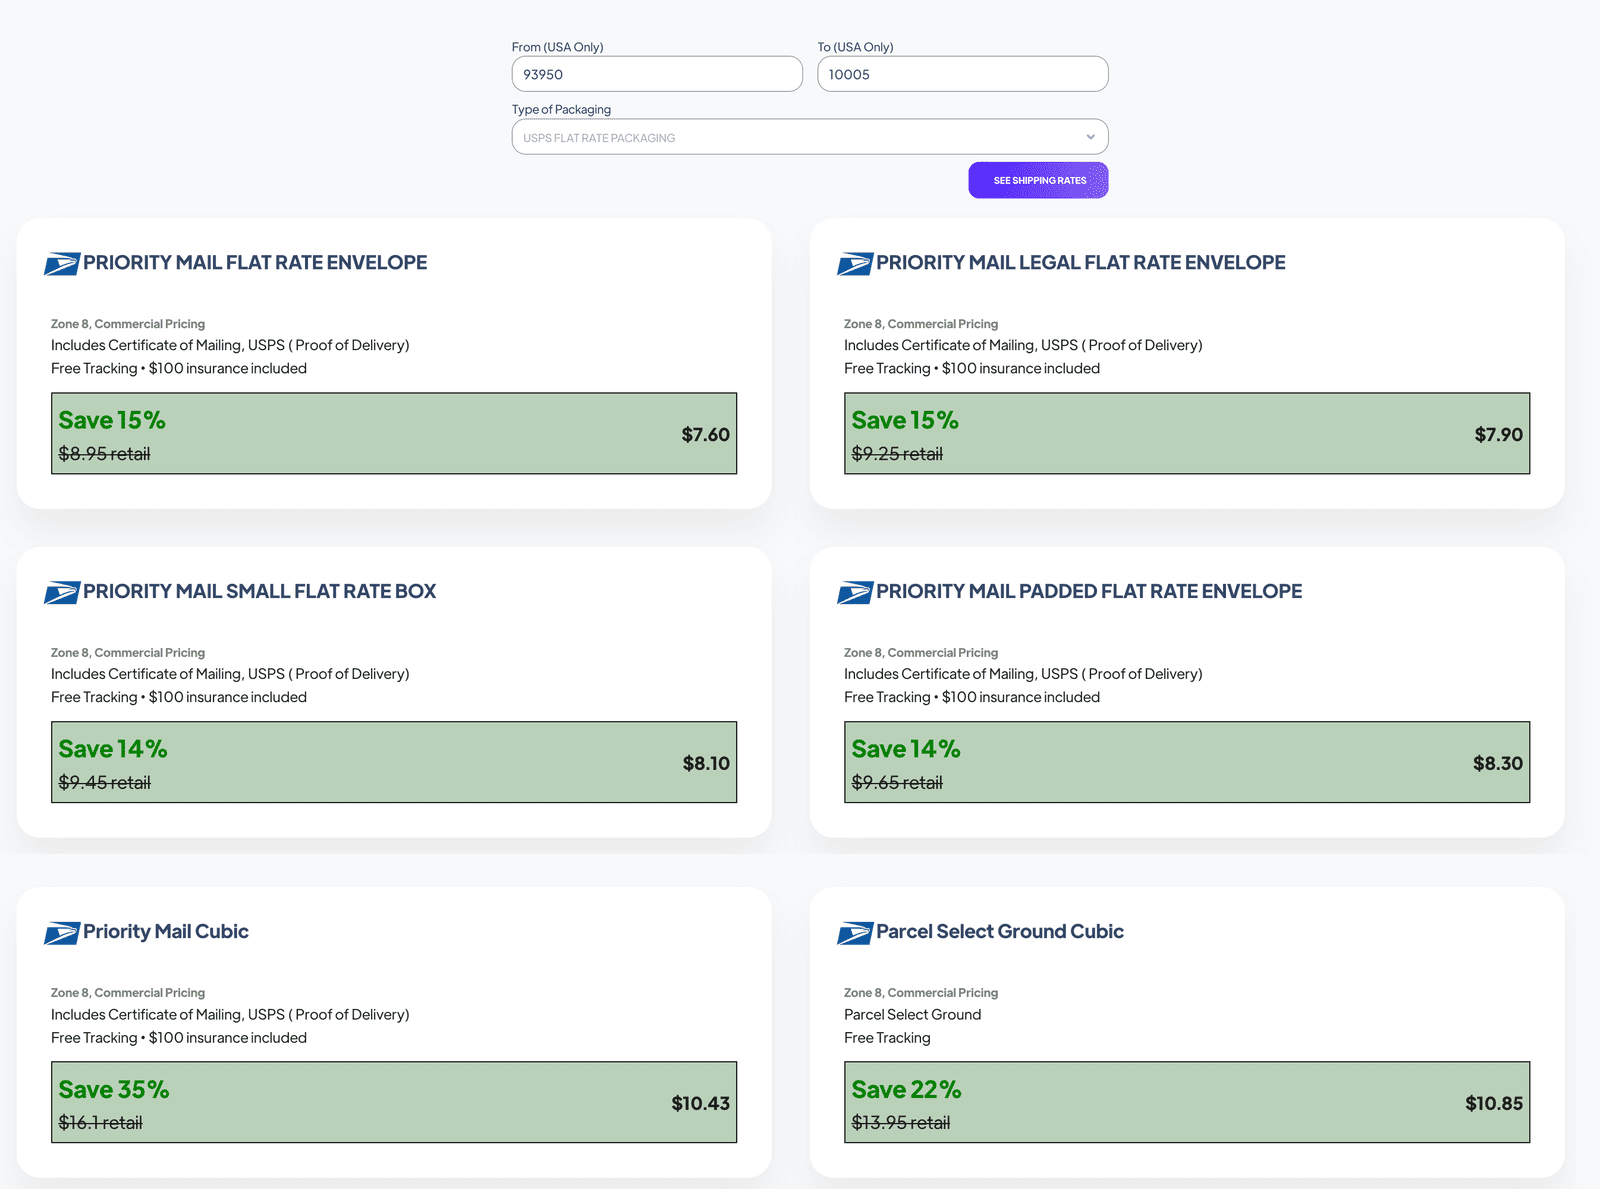Click the $7.90 price in Legal Flat Rate card
Viewport: 1600px width, 1189px height.
(x=1499, y=434)
